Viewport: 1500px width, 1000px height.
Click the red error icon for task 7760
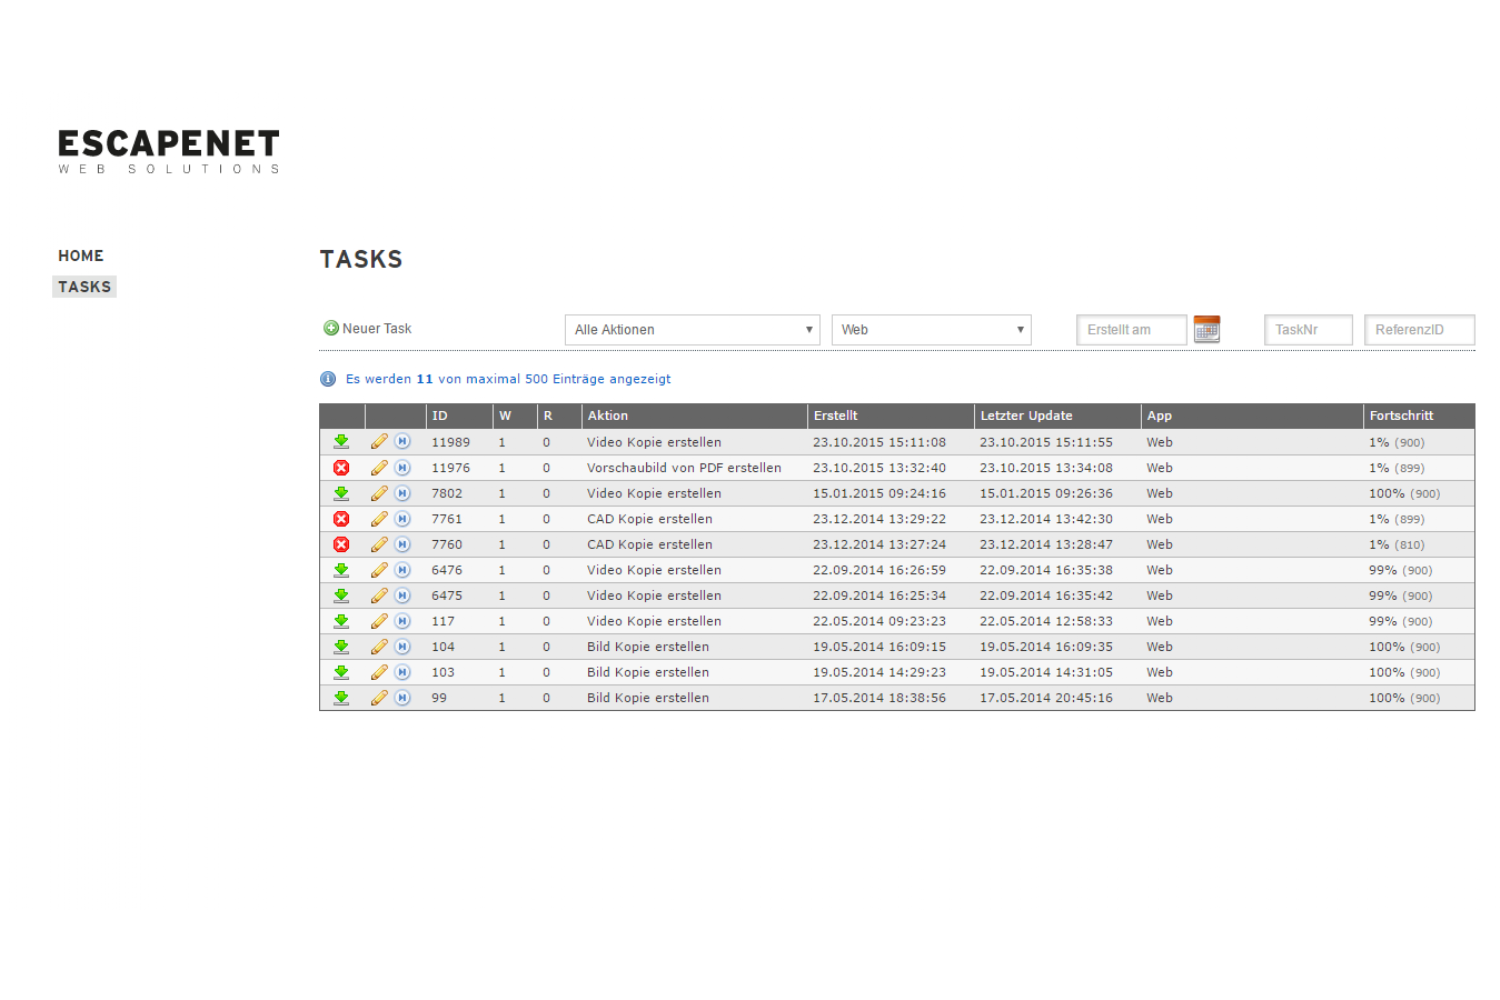pos(341,545)
